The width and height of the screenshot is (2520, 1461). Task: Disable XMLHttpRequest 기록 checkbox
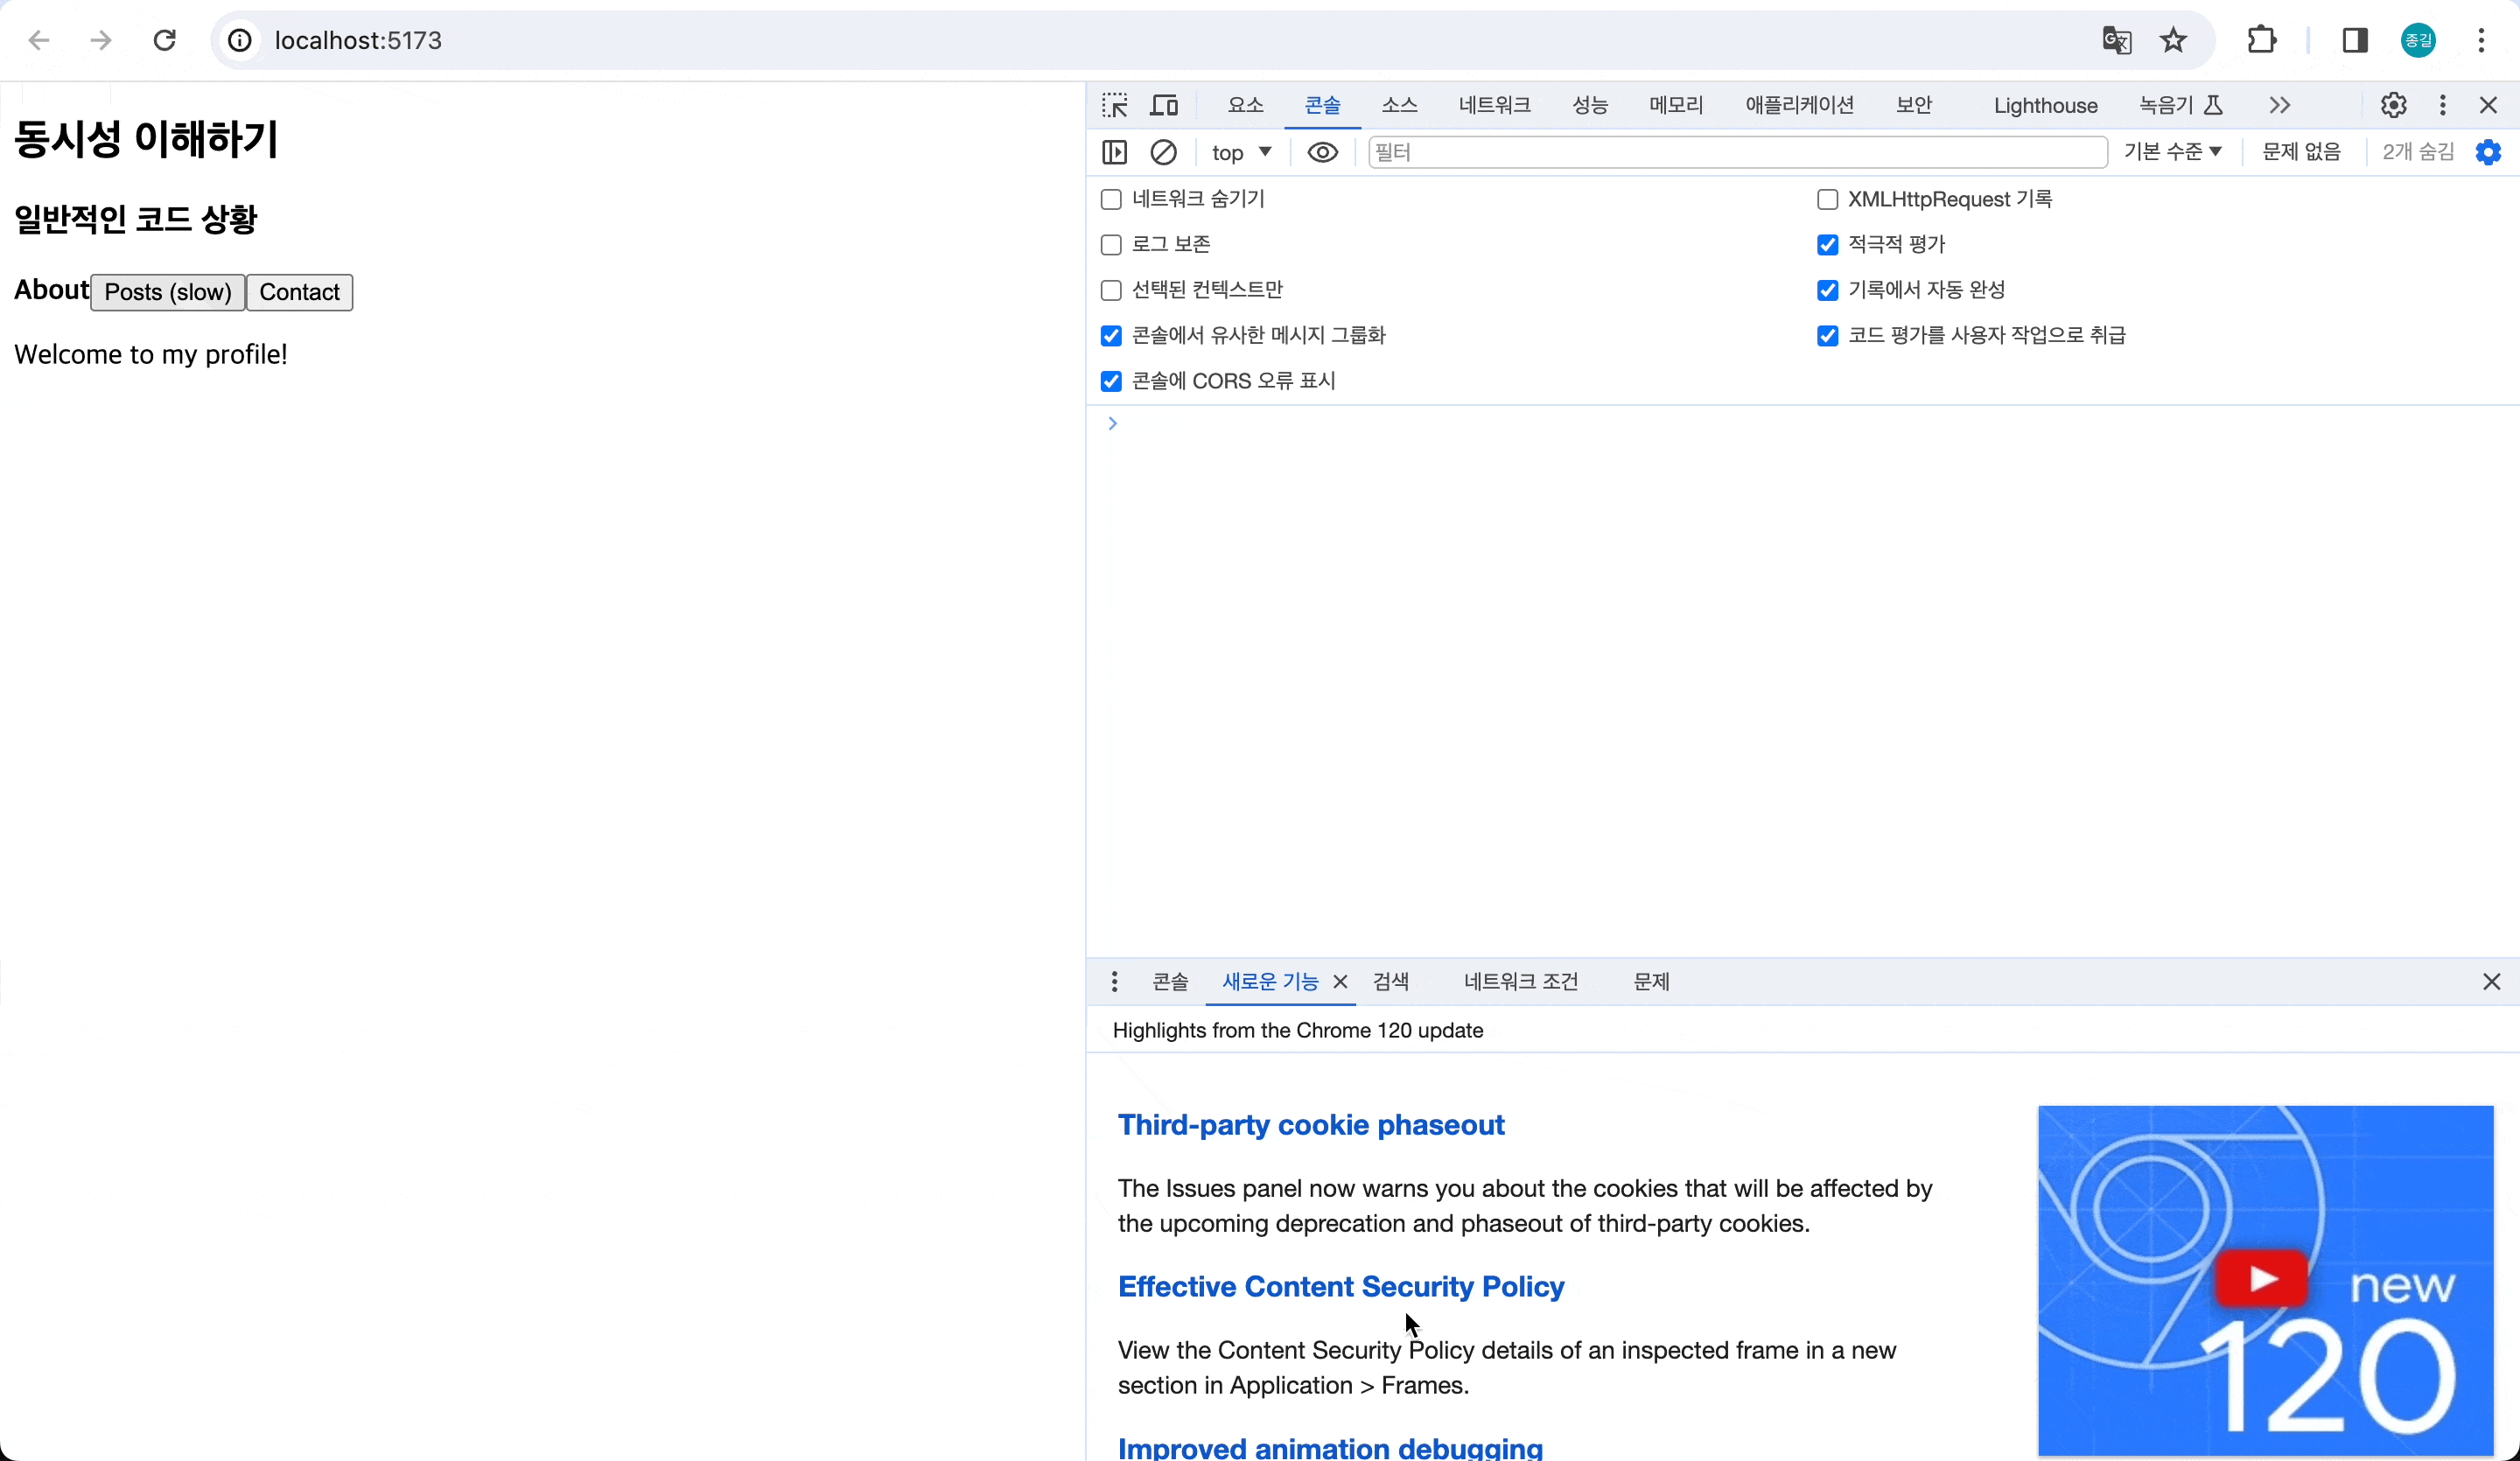(1830, 199)
